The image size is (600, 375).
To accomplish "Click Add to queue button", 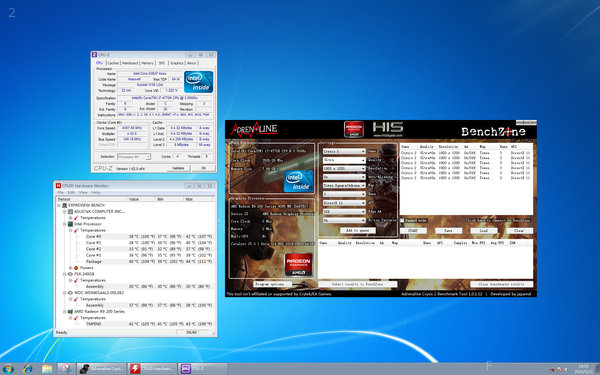I will coord(358,231).
